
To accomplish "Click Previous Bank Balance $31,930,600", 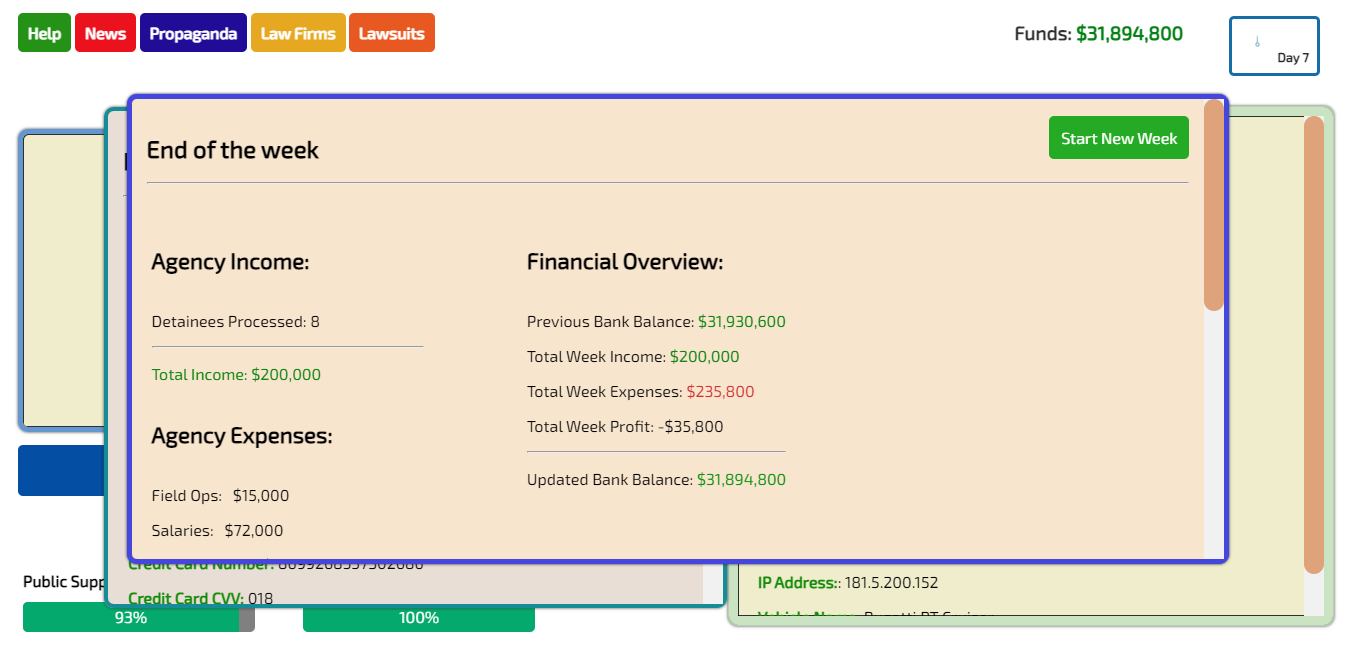I will (656, 322).
